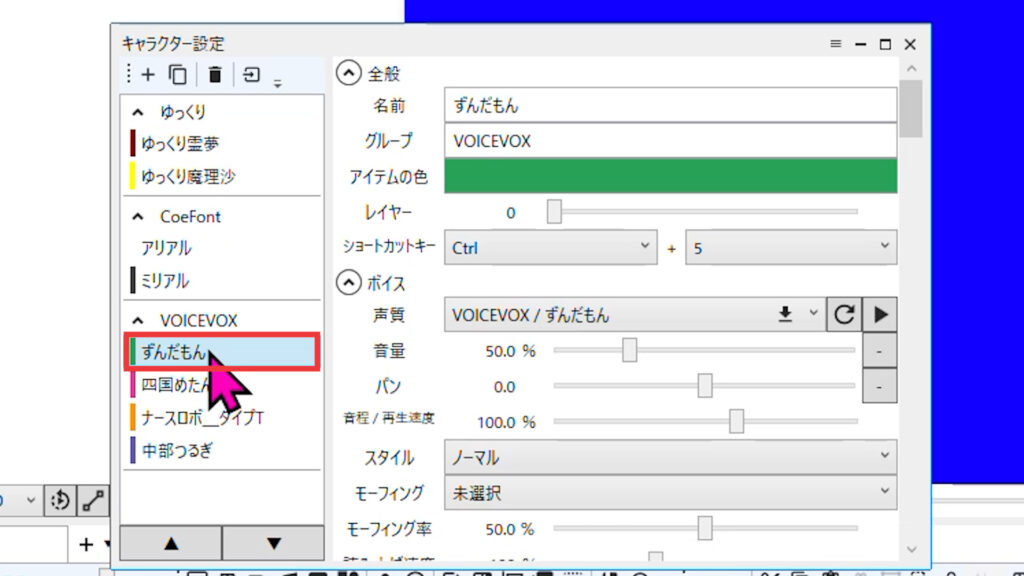
Task: Delete the selected character with the trash icon
Action: [215, 74]
